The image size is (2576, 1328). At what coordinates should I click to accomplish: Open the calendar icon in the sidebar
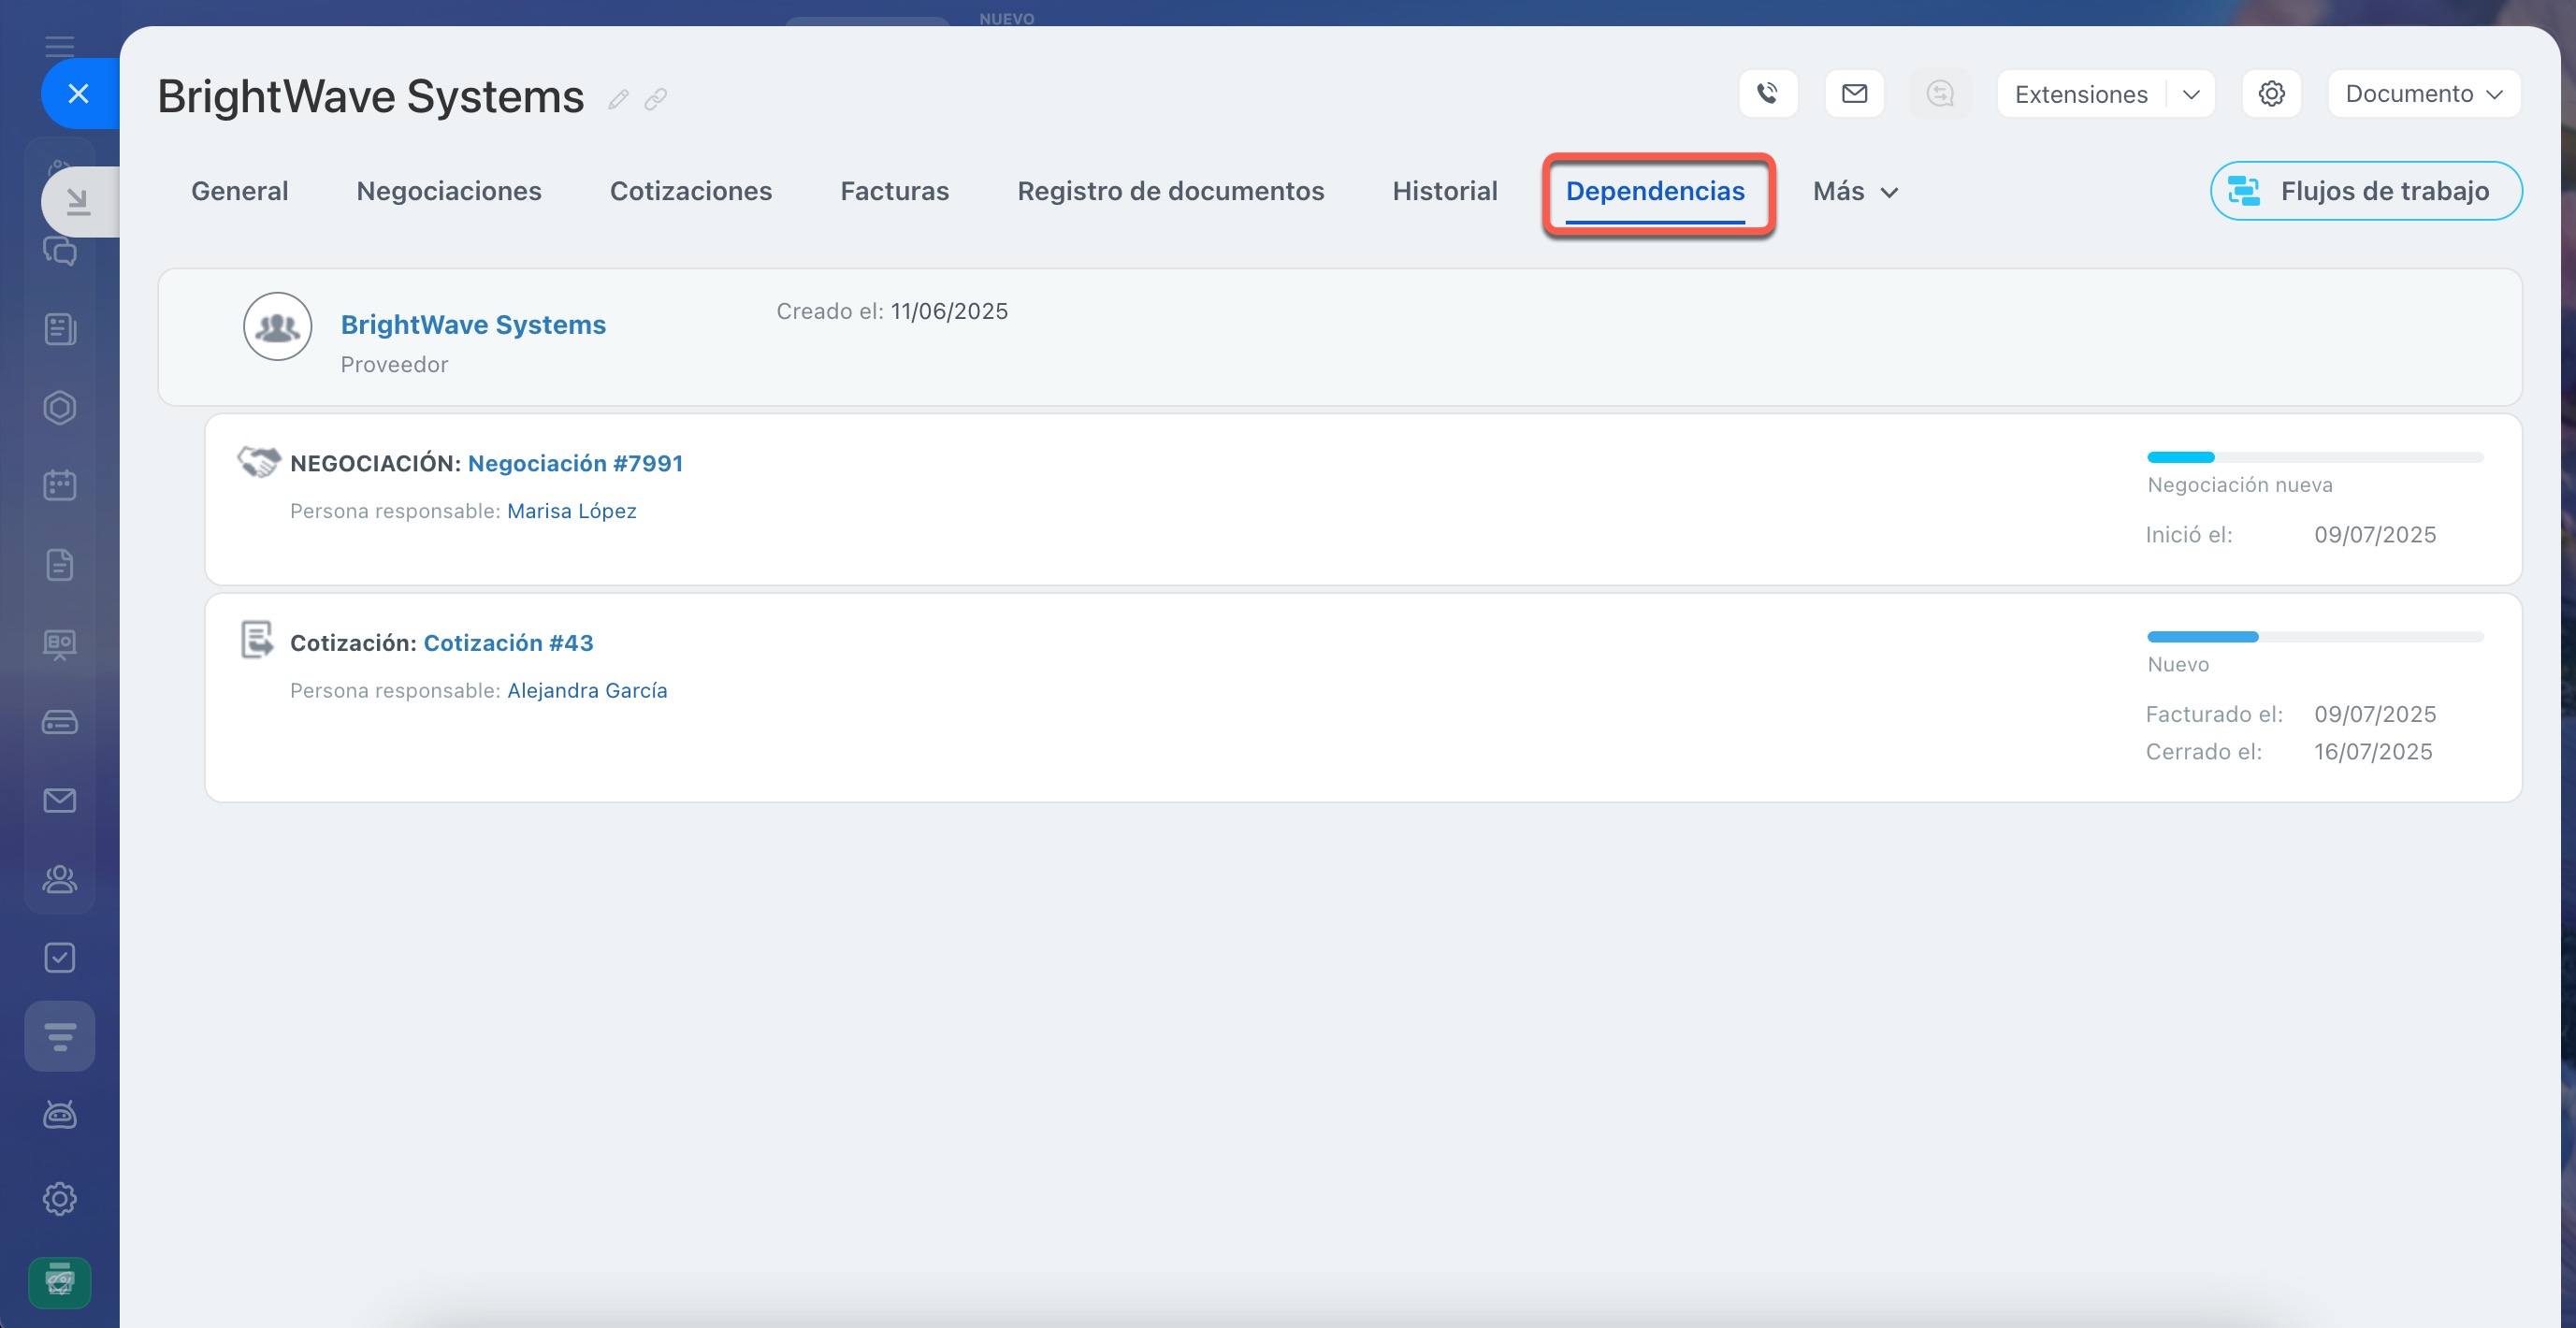point(60,486)
